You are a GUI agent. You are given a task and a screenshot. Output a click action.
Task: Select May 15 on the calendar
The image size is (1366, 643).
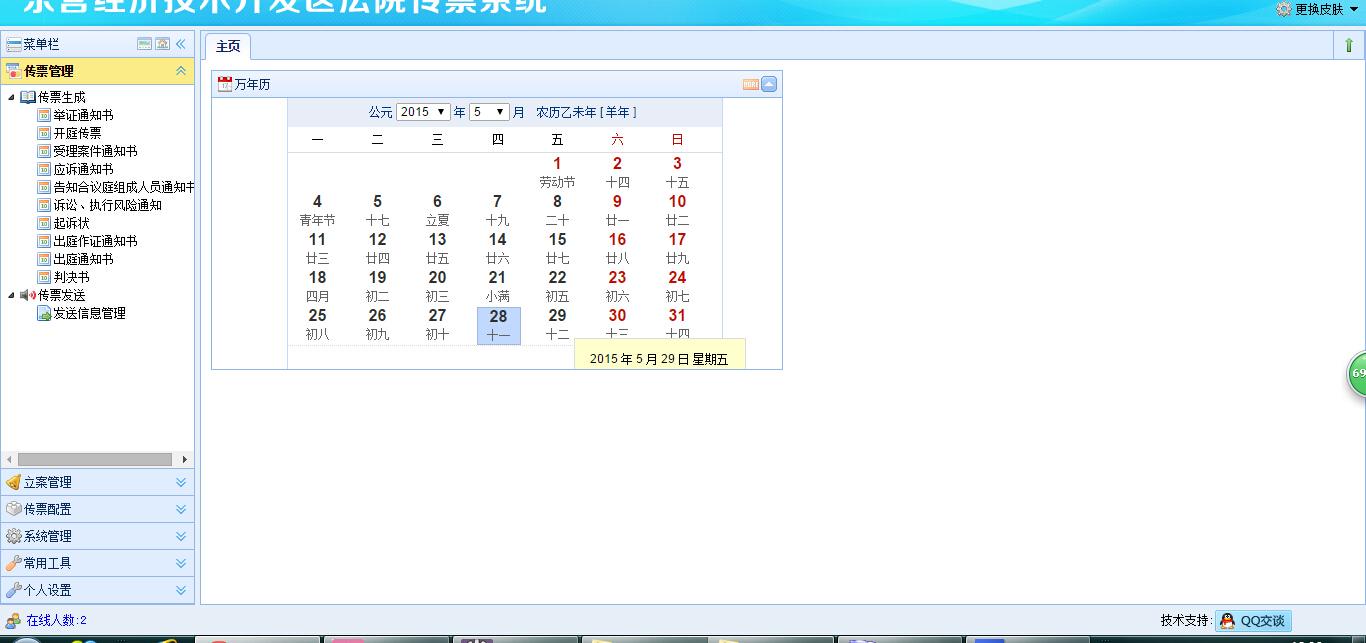(557, 247)
